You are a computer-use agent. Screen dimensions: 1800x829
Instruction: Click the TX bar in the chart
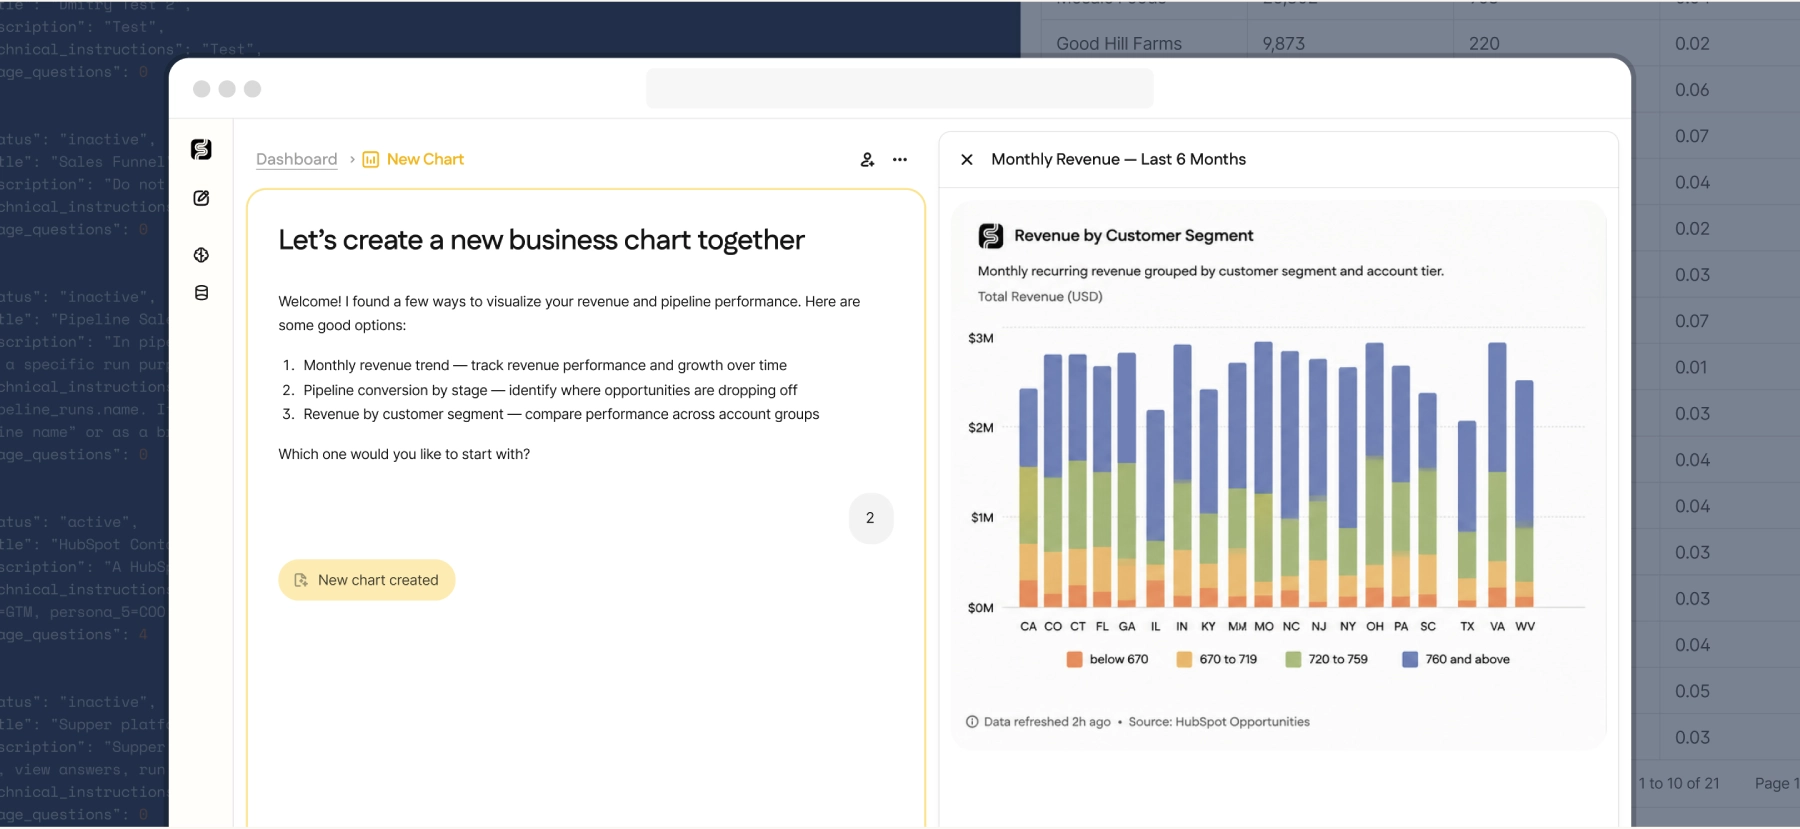coord(1467,514)
